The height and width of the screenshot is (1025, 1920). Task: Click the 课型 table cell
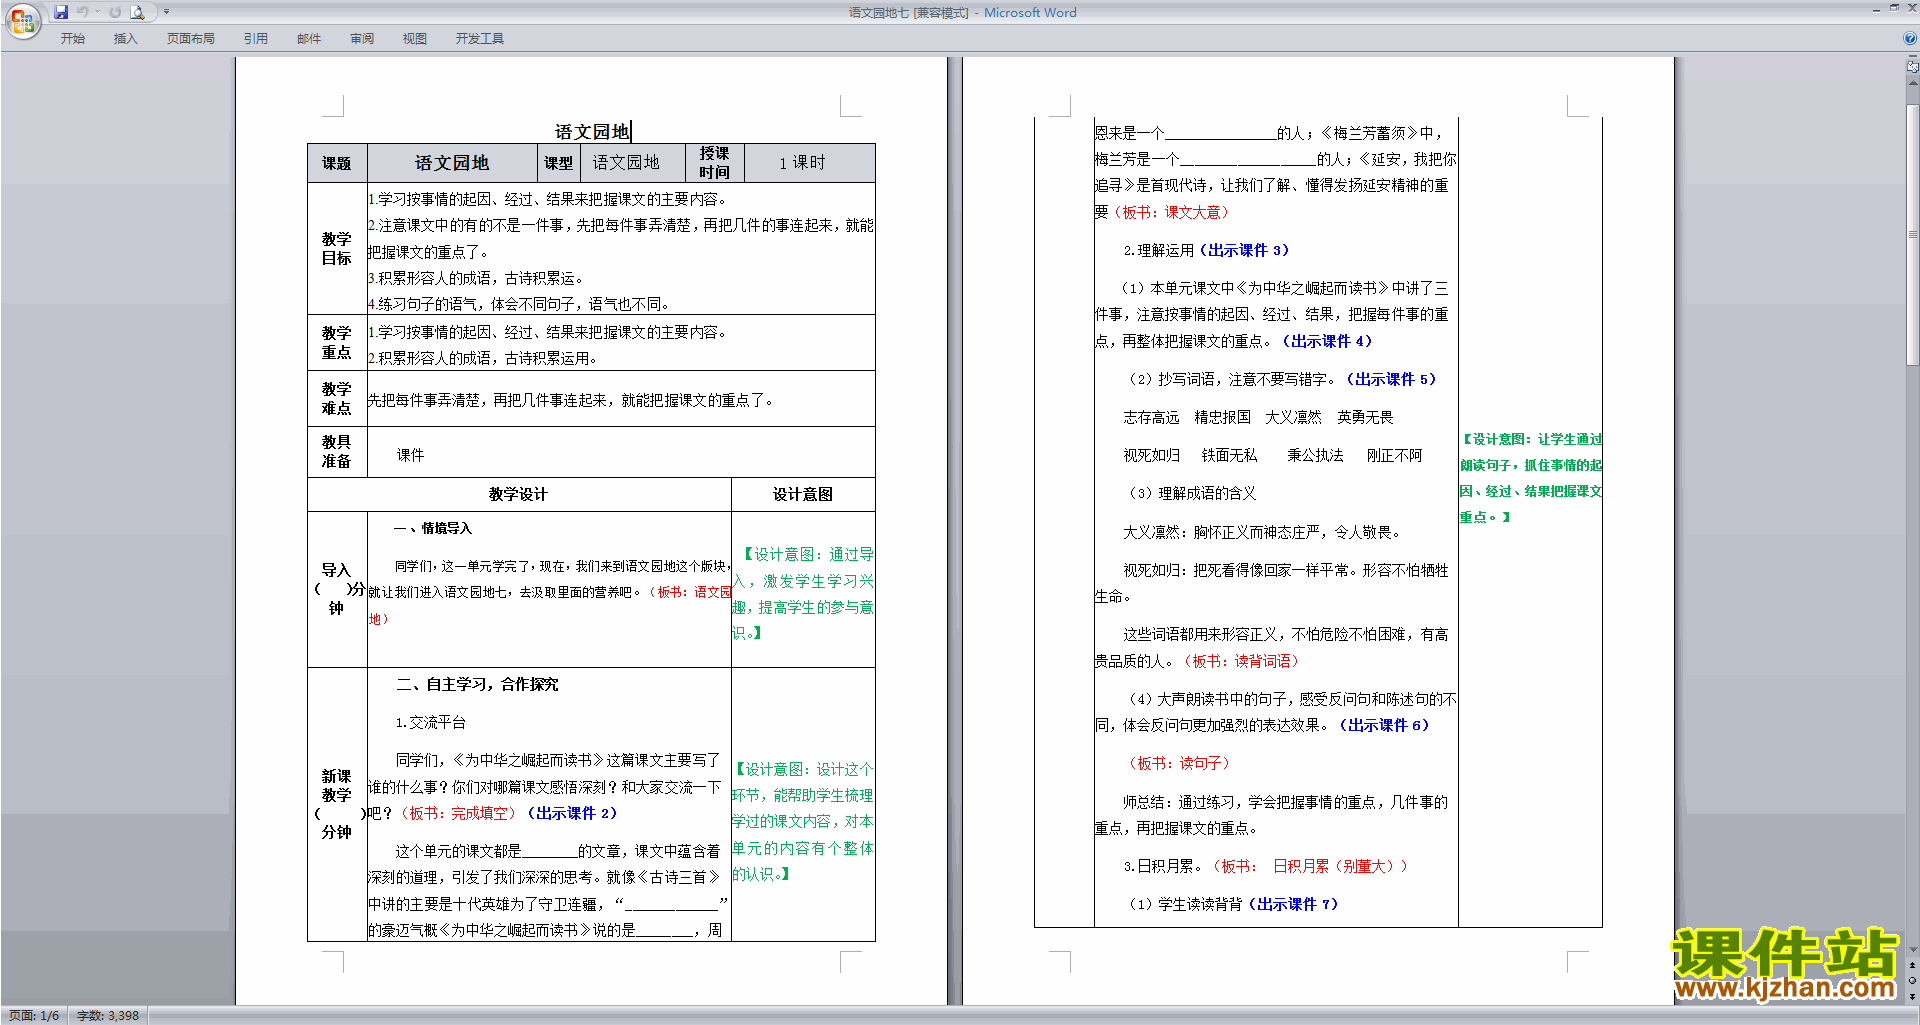click(558, 163)
